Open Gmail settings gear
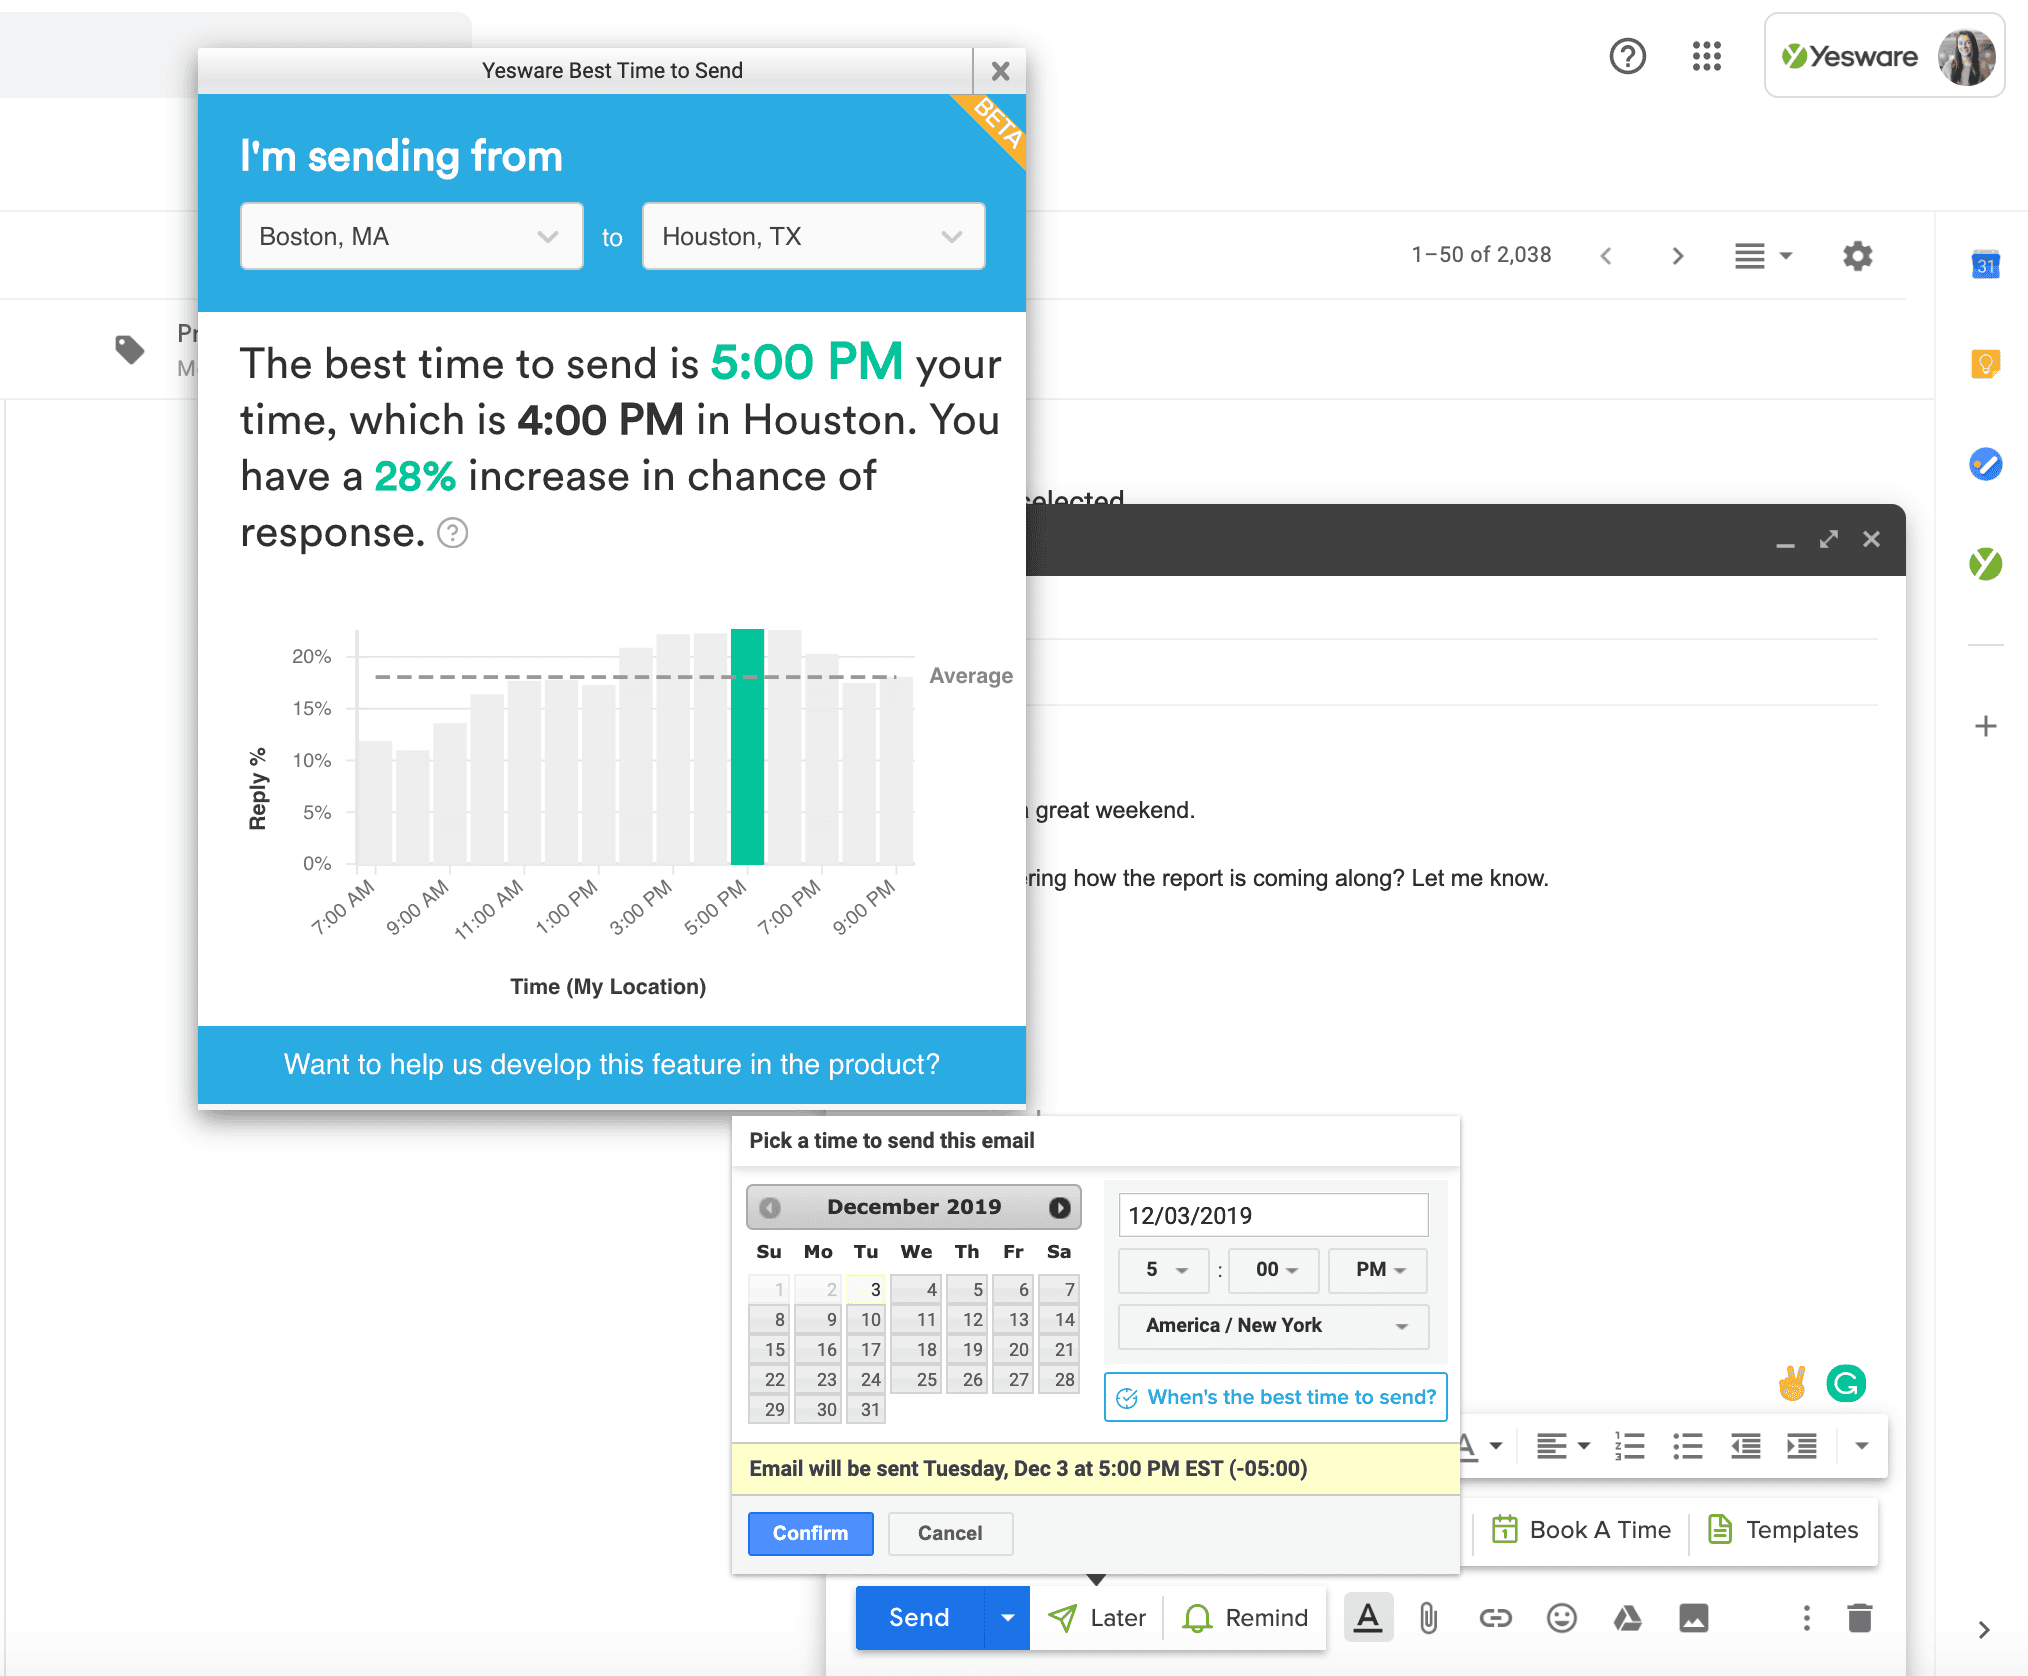 (1857, 256)
